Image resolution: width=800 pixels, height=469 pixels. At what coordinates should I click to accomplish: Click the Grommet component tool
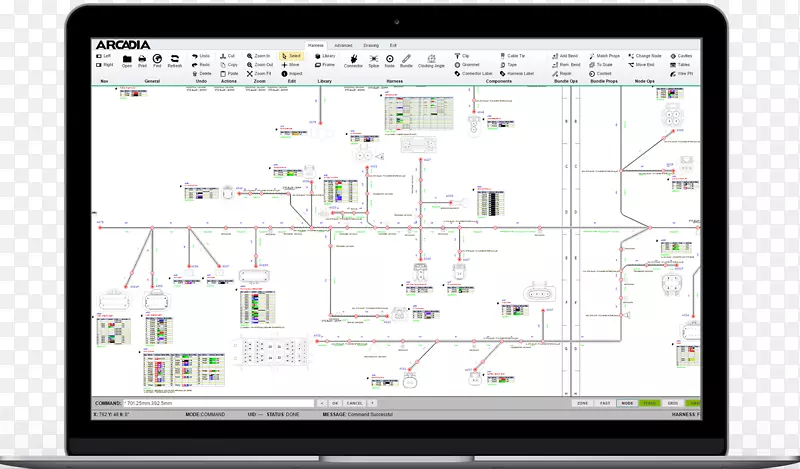(x=467, y=65)
